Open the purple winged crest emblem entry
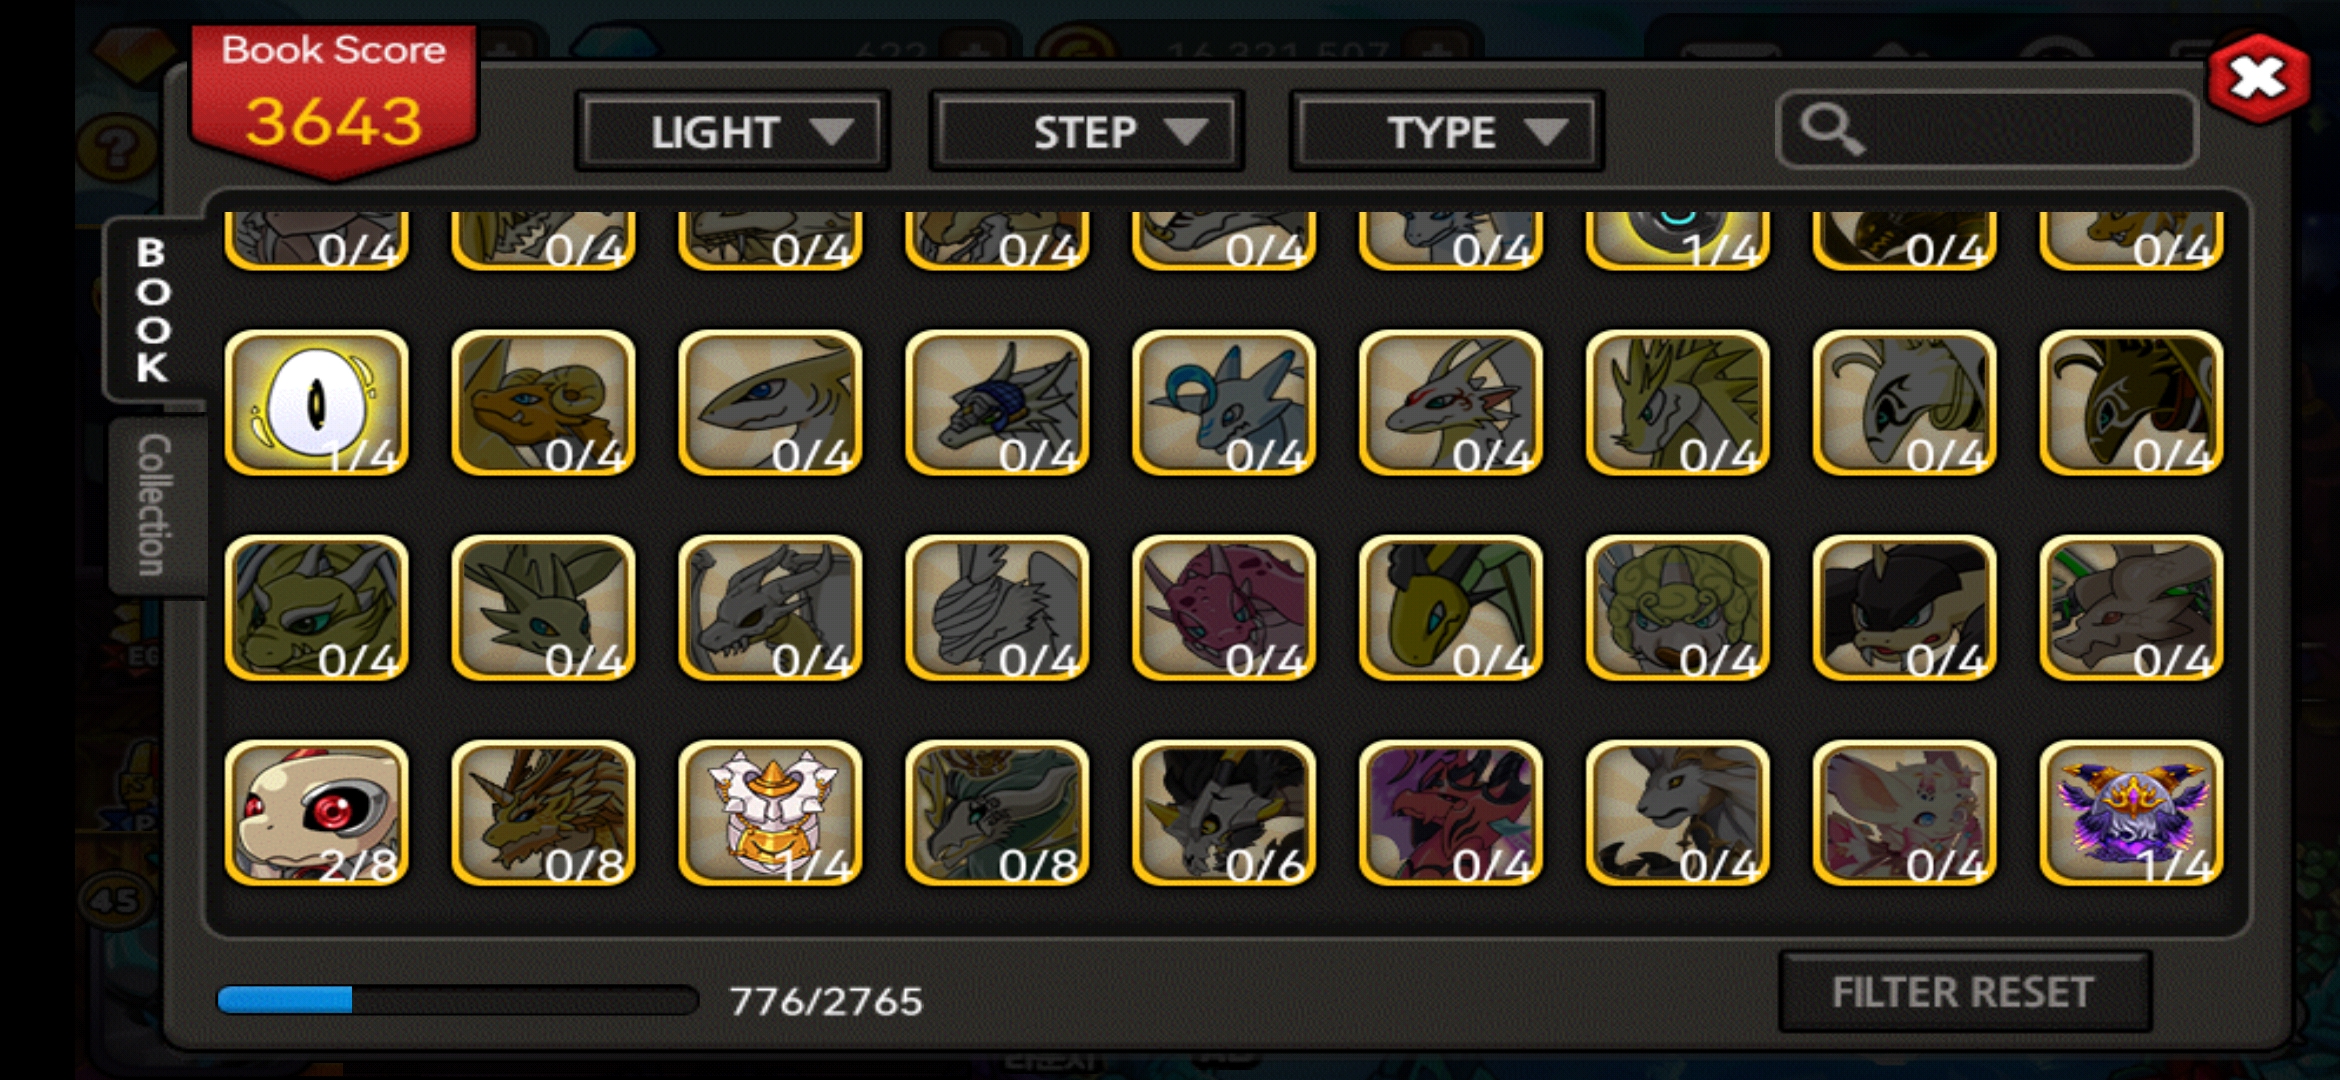Viewport: 2340px width, 1080px height. click(x=2131, y=813)
